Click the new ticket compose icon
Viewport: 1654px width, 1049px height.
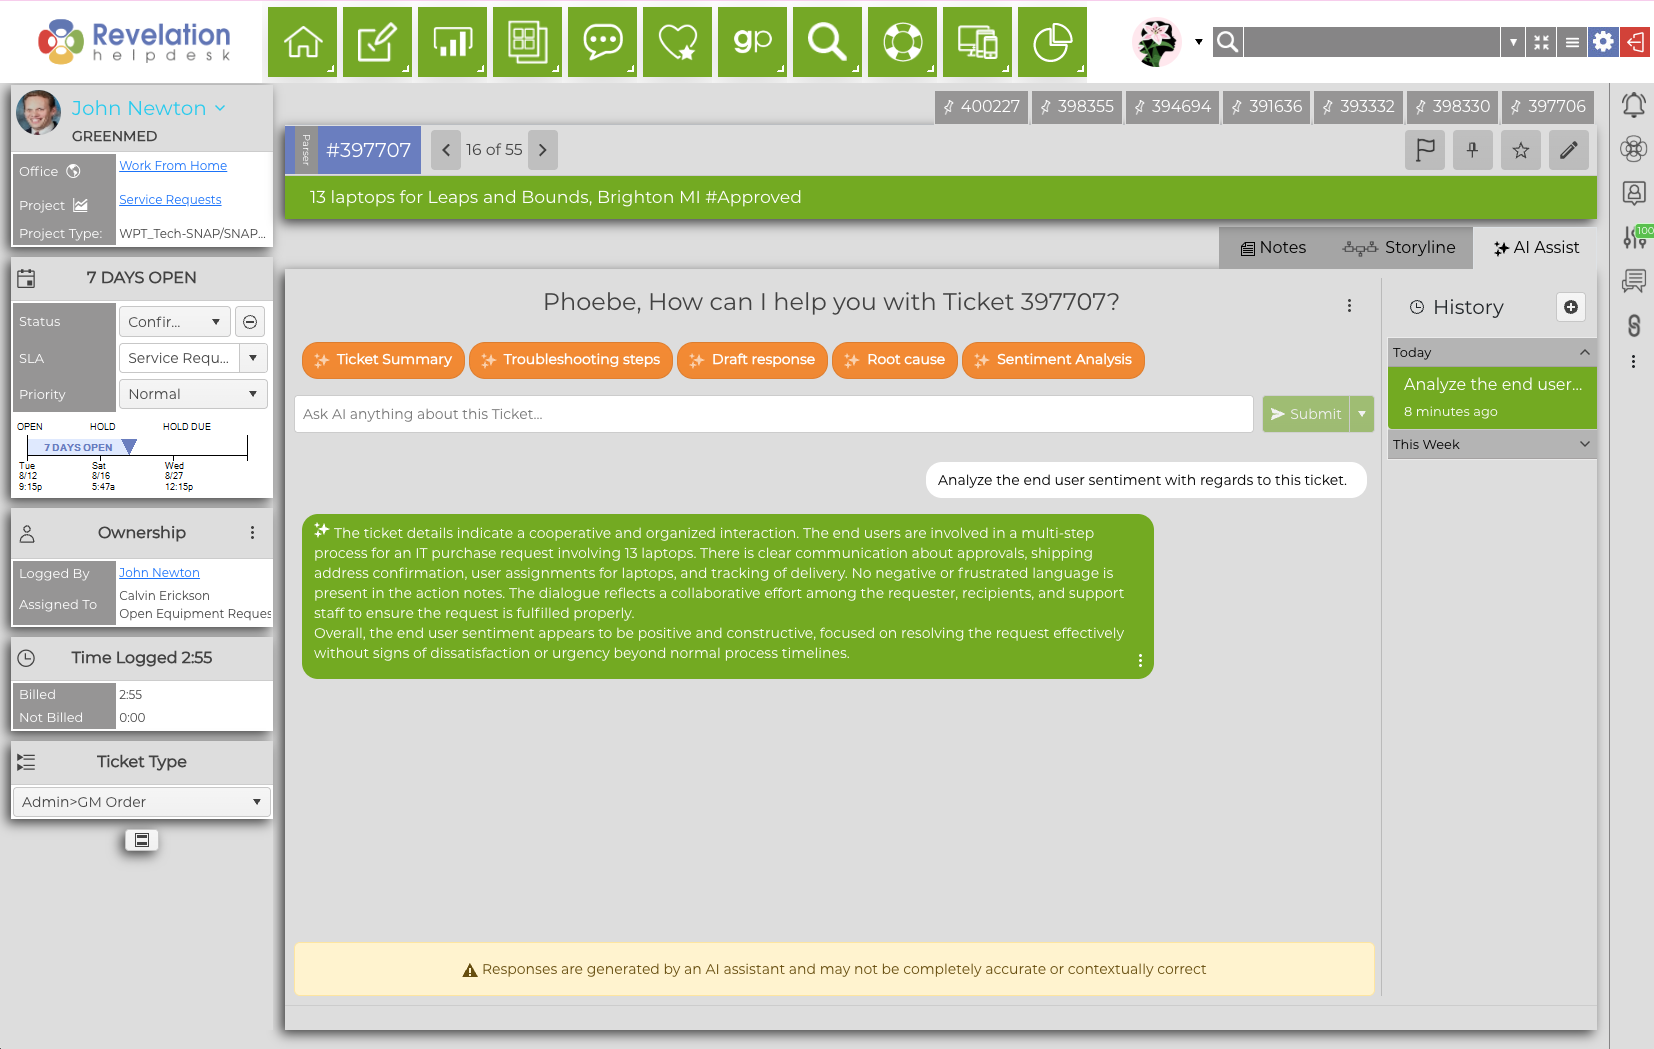click(x=377, y=42)
